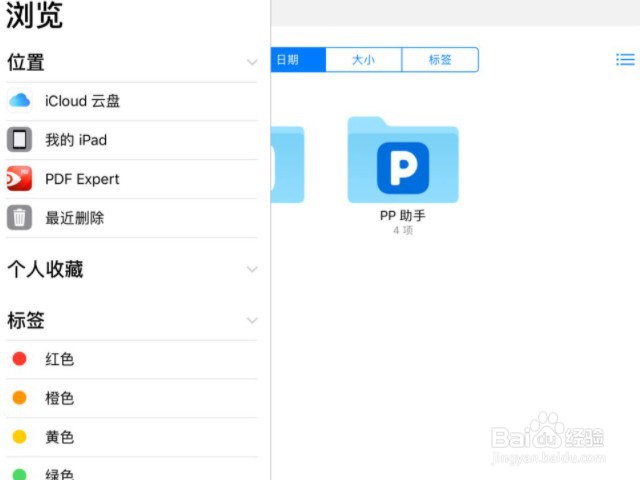Select the yellow tag dot
The image size is (640, 480).
19,436
